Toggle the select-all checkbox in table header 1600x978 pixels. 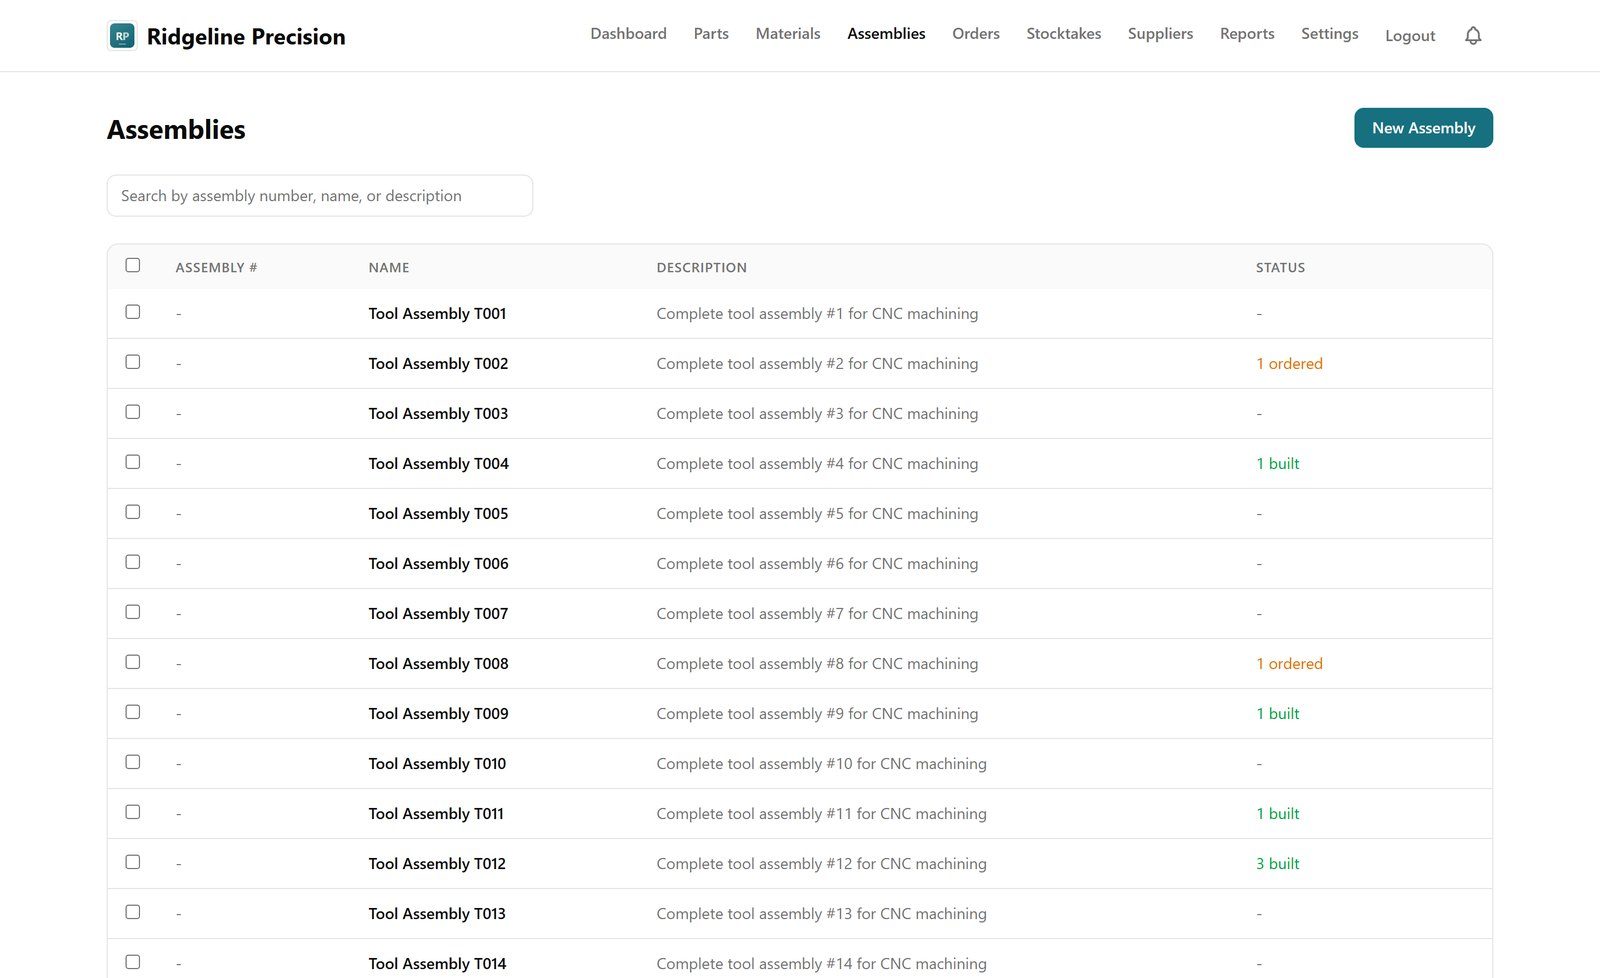[133, 265]
